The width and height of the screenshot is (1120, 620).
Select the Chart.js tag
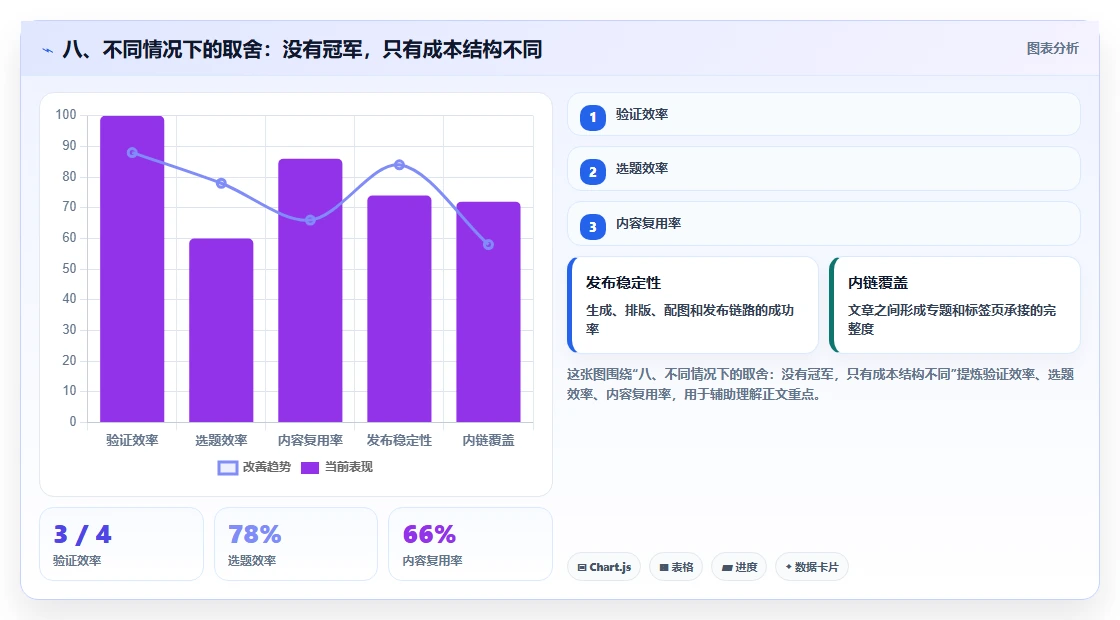click(604, 567)
